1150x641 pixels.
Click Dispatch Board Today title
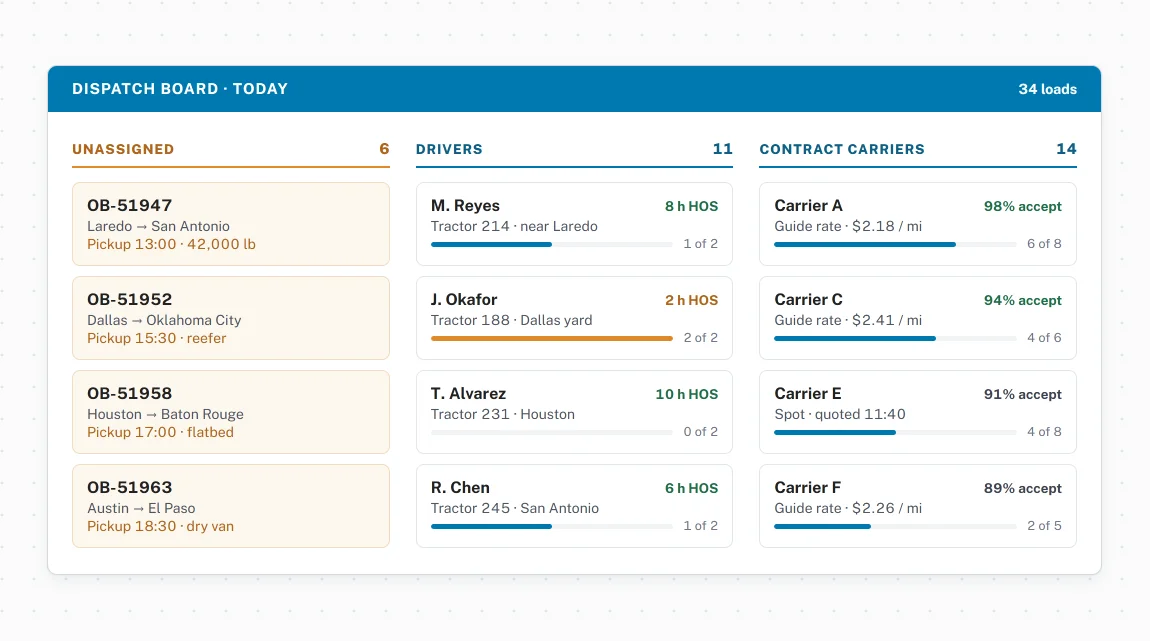(x=180, y=89)
